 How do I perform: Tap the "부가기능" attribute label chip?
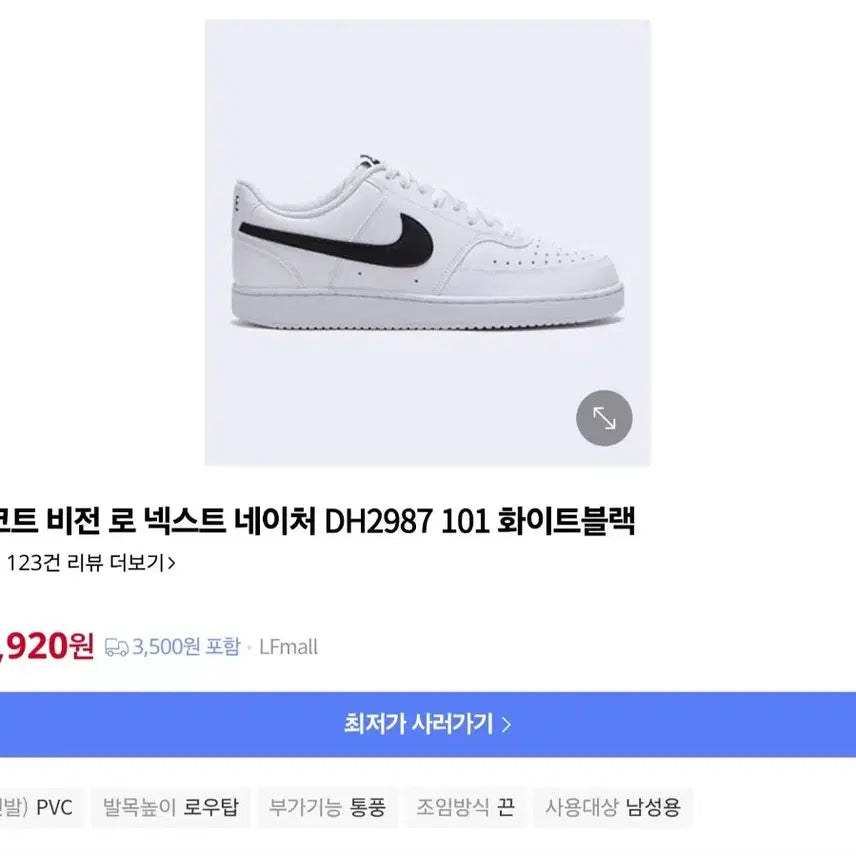point(308,807)
